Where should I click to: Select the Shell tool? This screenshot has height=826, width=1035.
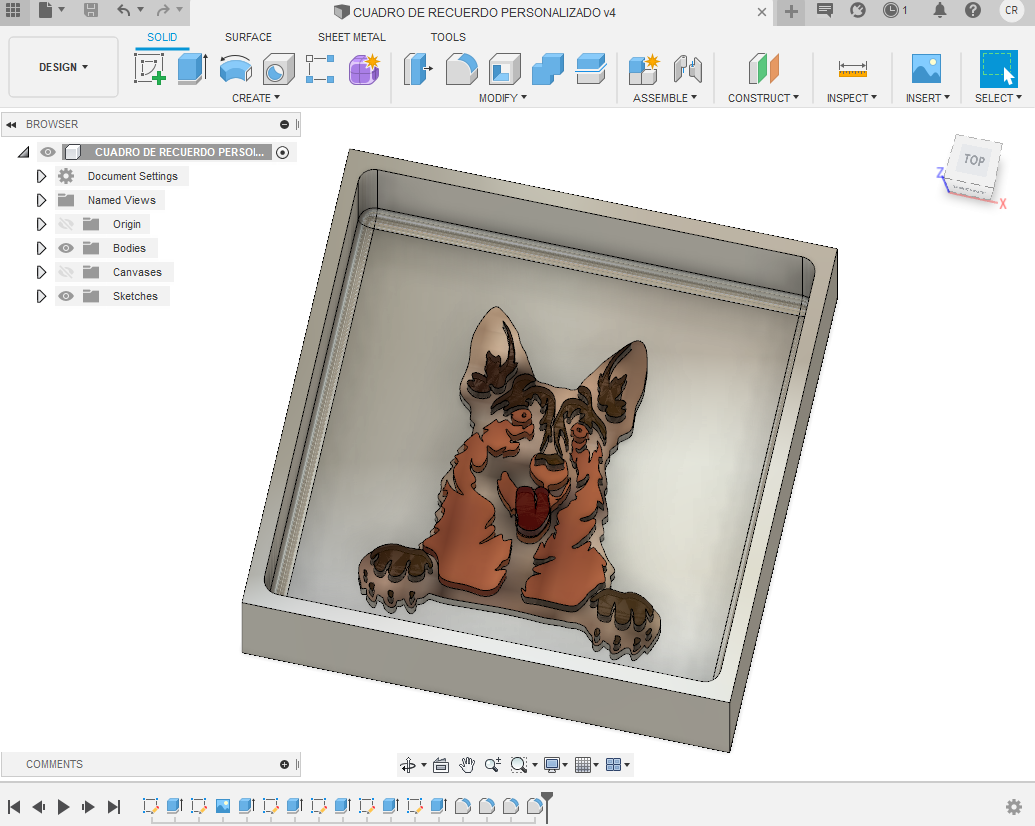click(505, 69)
